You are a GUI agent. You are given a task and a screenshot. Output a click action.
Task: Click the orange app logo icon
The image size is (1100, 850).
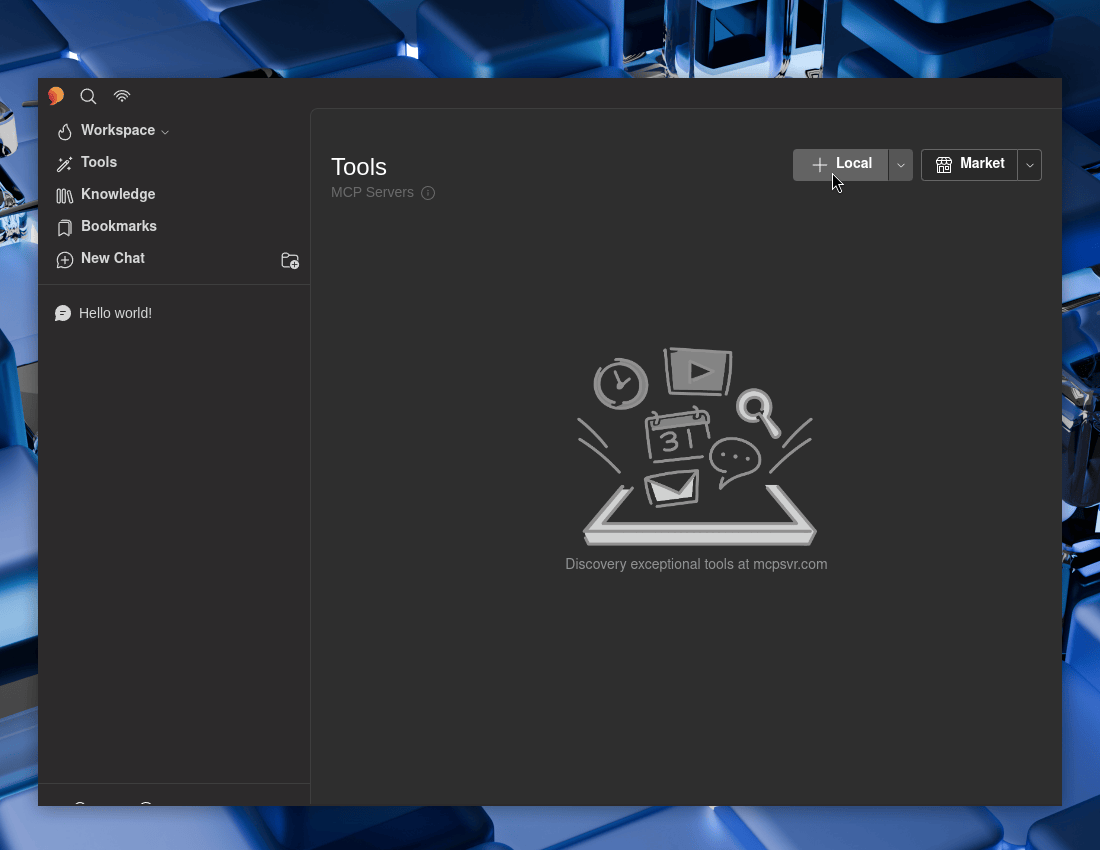click(56, 95)
